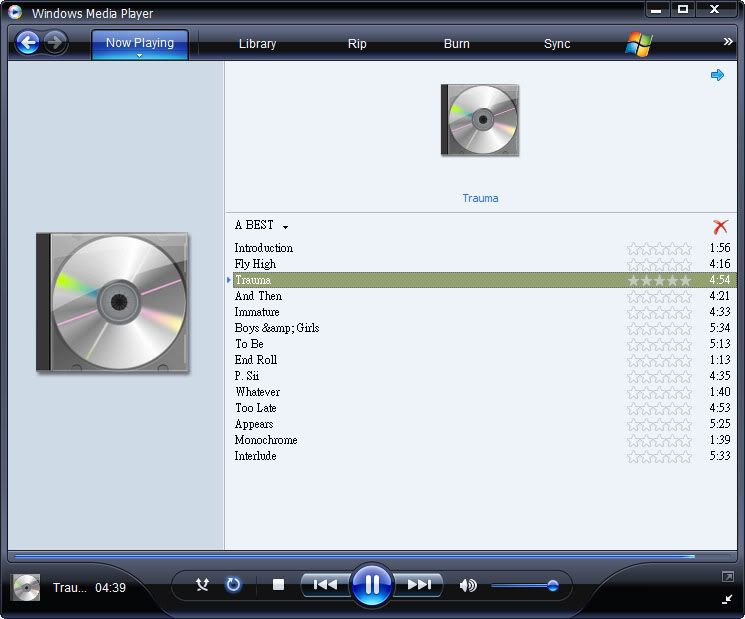Switch to the Rip tab
This screenshot has width=745, height=619.
tap(357, 44)
